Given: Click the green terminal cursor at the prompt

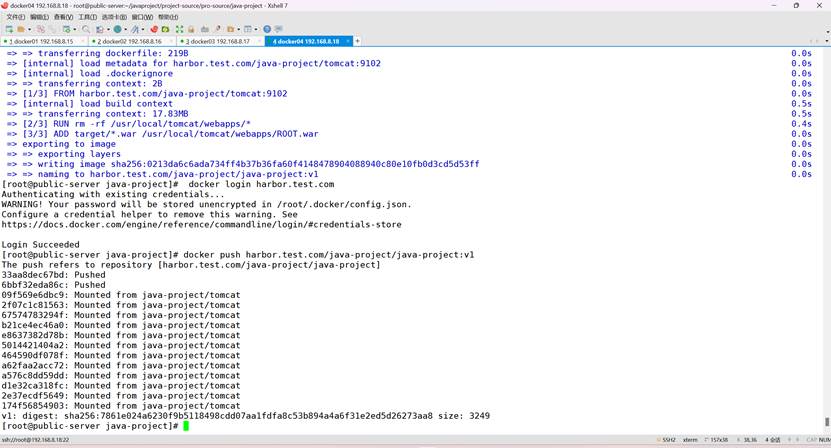Looking at the screenshot, I should [186, 426].
